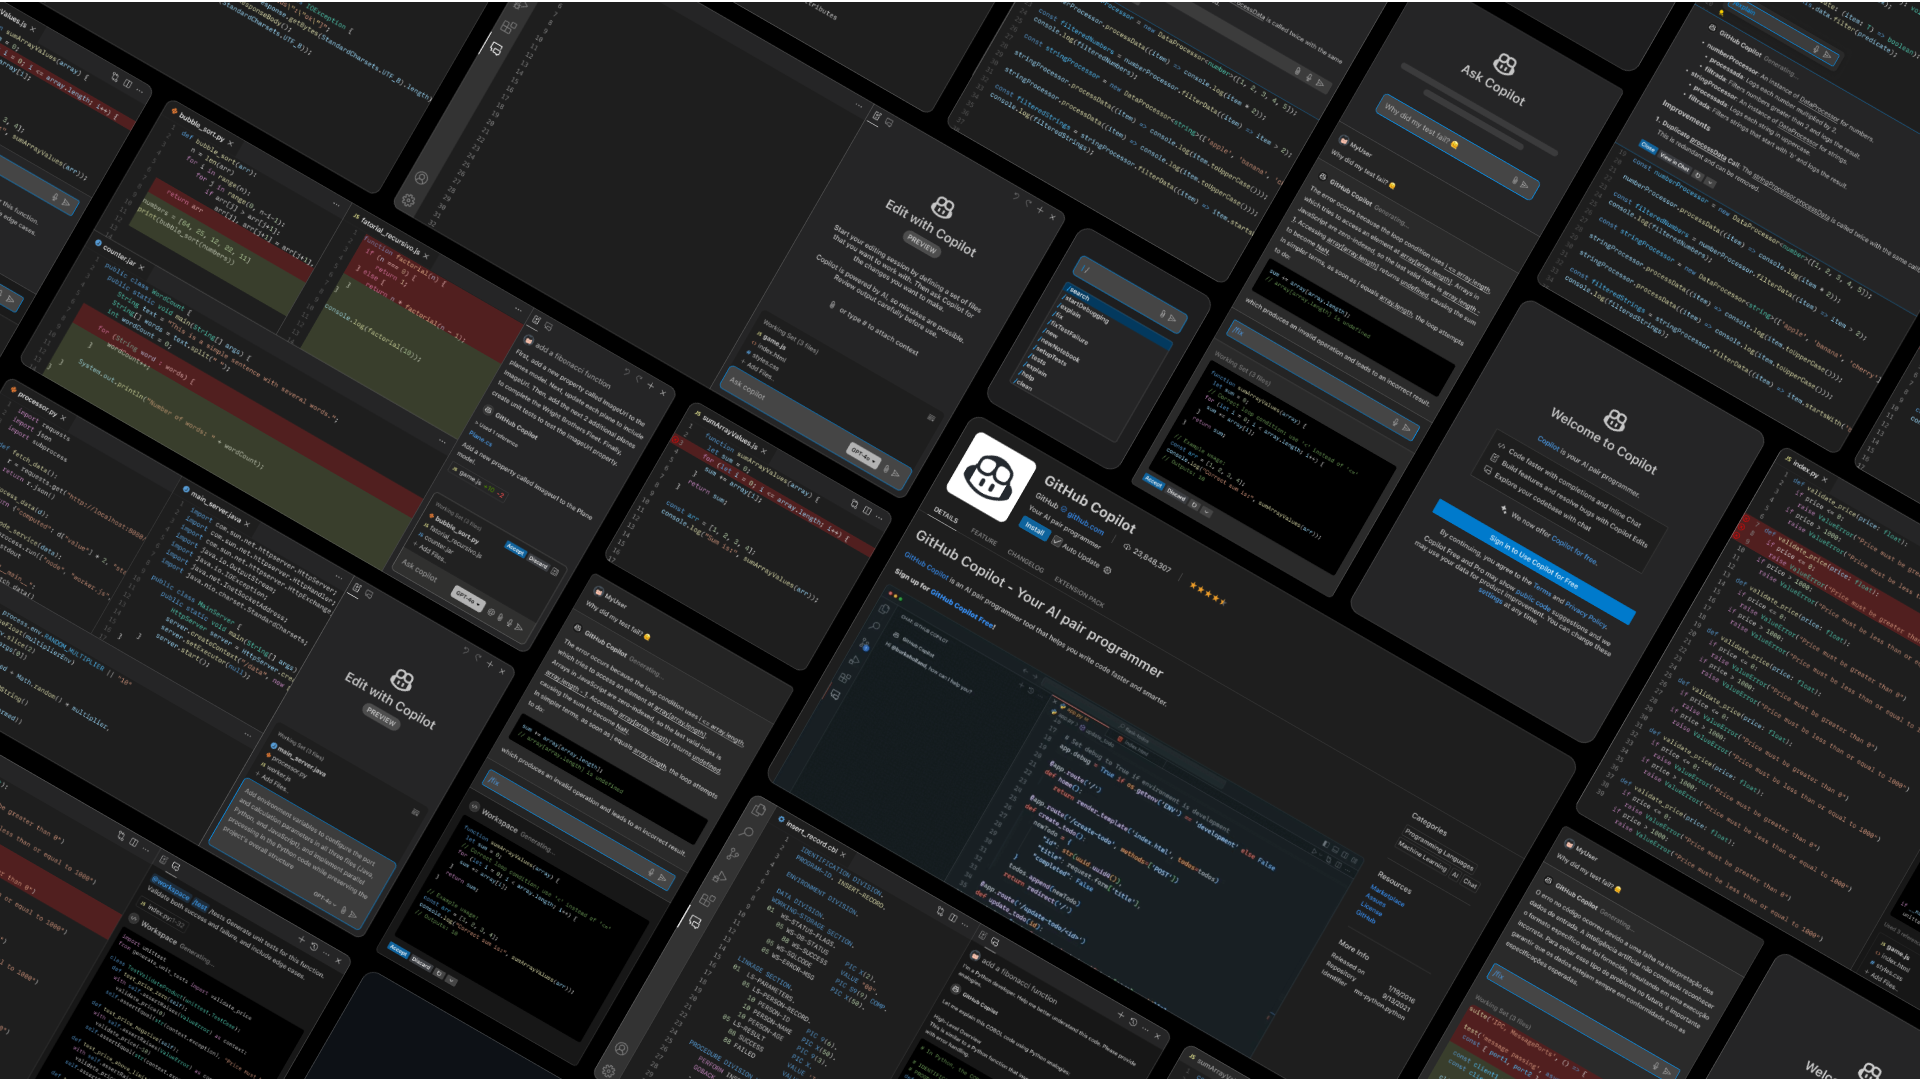Viewport: 1920px width, 1079px height.
Task: Open the insert_record.cbl editor tab
Action: 811,838
